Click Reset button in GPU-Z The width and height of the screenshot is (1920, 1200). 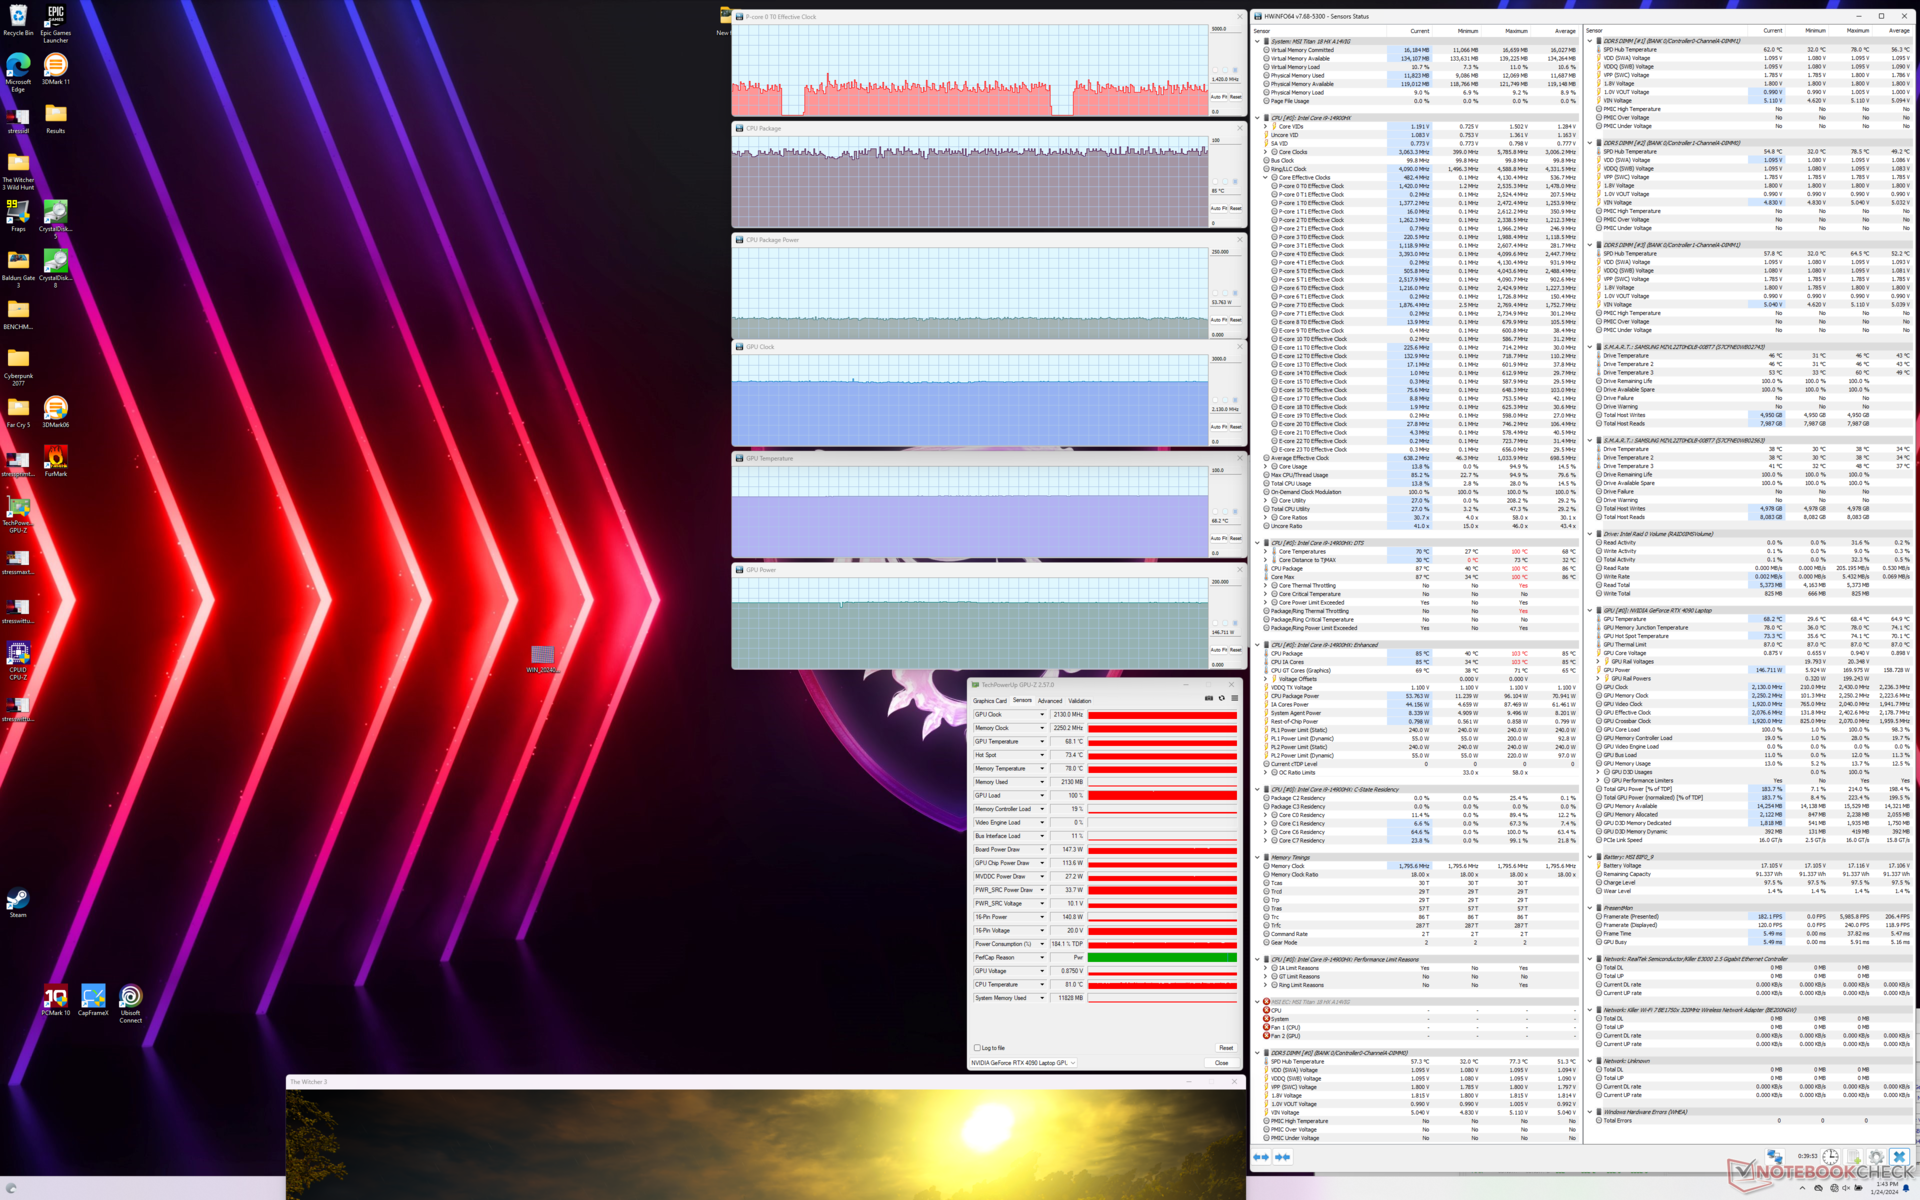(1225, 1048)
